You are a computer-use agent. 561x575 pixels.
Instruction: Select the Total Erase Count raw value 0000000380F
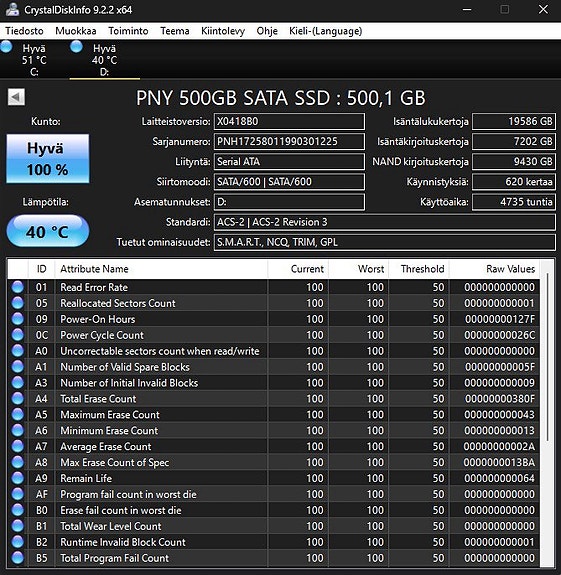tap(500, 399)
